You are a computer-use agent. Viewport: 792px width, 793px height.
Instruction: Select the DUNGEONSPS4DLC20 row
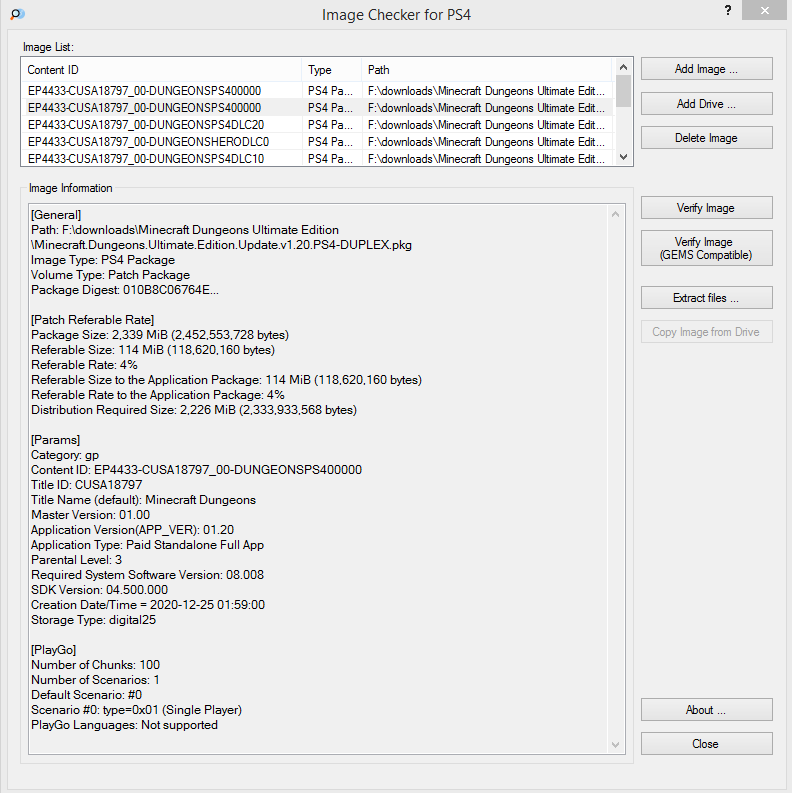(317, 125)
